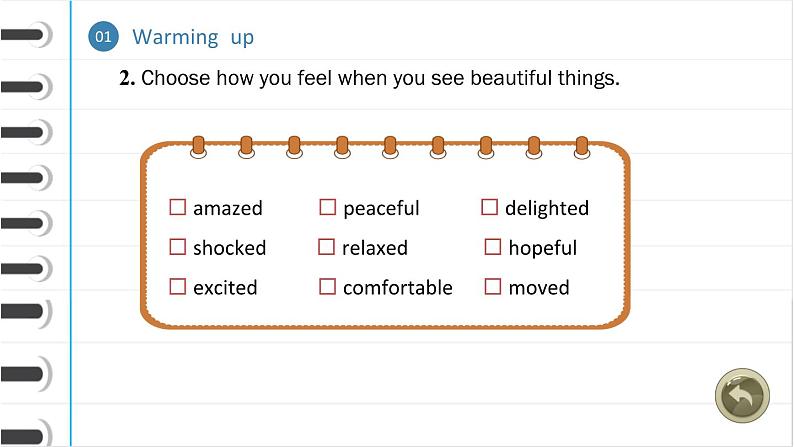Image resolution: width=794 pixels, height=447 pixels.
Task: Click the word excited
Action: pos(225,288)
